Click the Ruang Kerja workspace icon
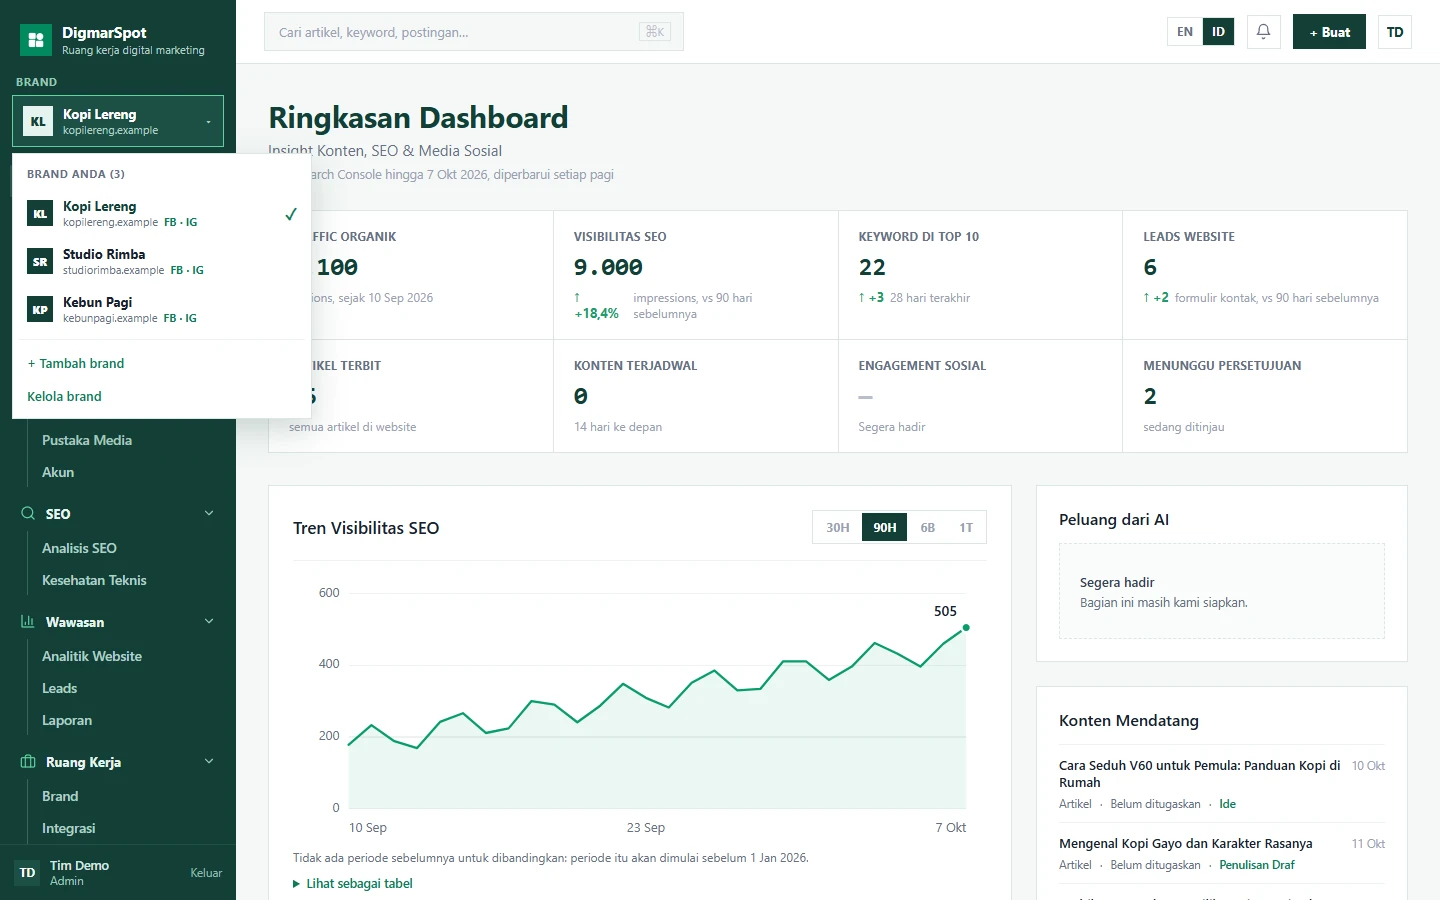The image size is (1440, 900). point(28,761)
